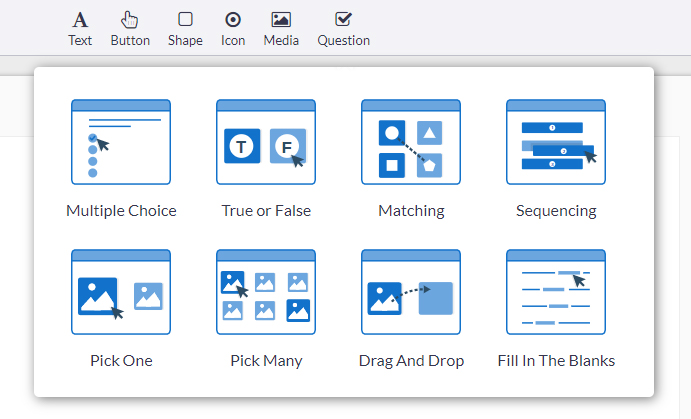Select the Text tool in toolbar
The image size is (691, 419).
[x=80, y=29]
